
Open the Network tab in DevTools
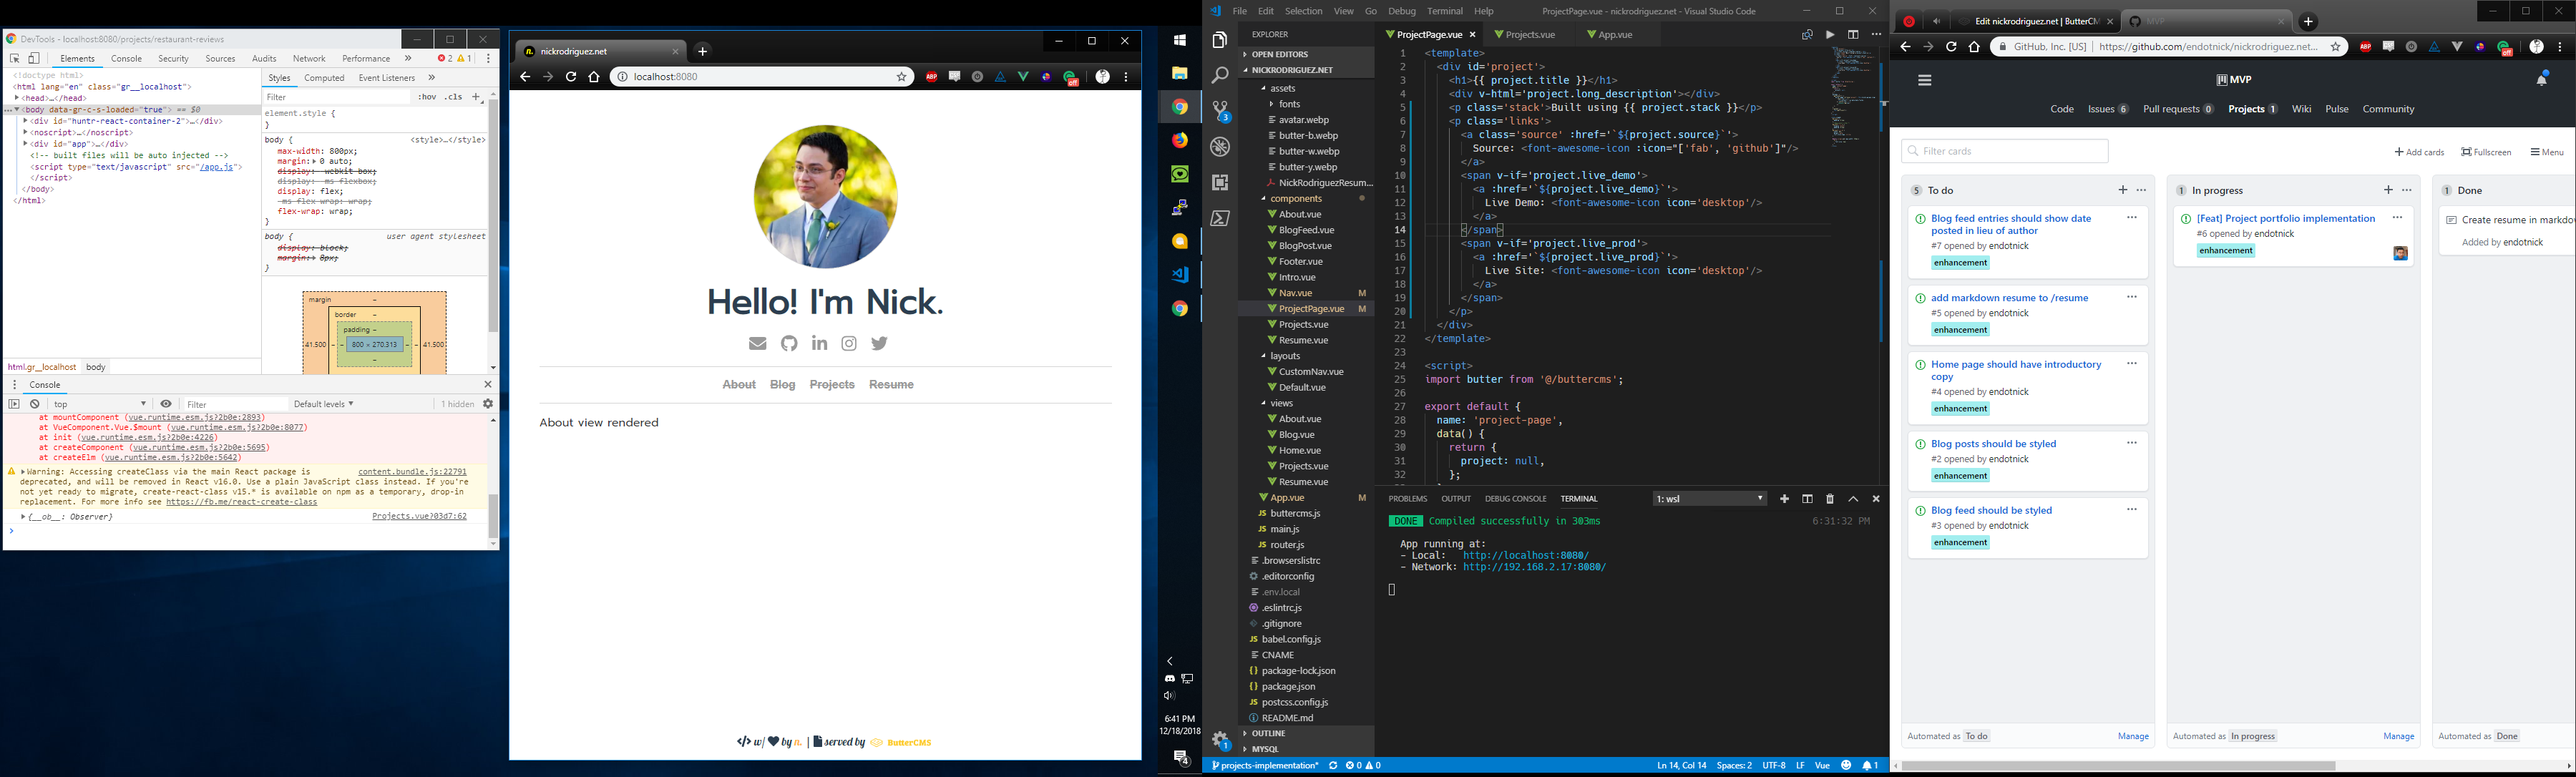309,58
